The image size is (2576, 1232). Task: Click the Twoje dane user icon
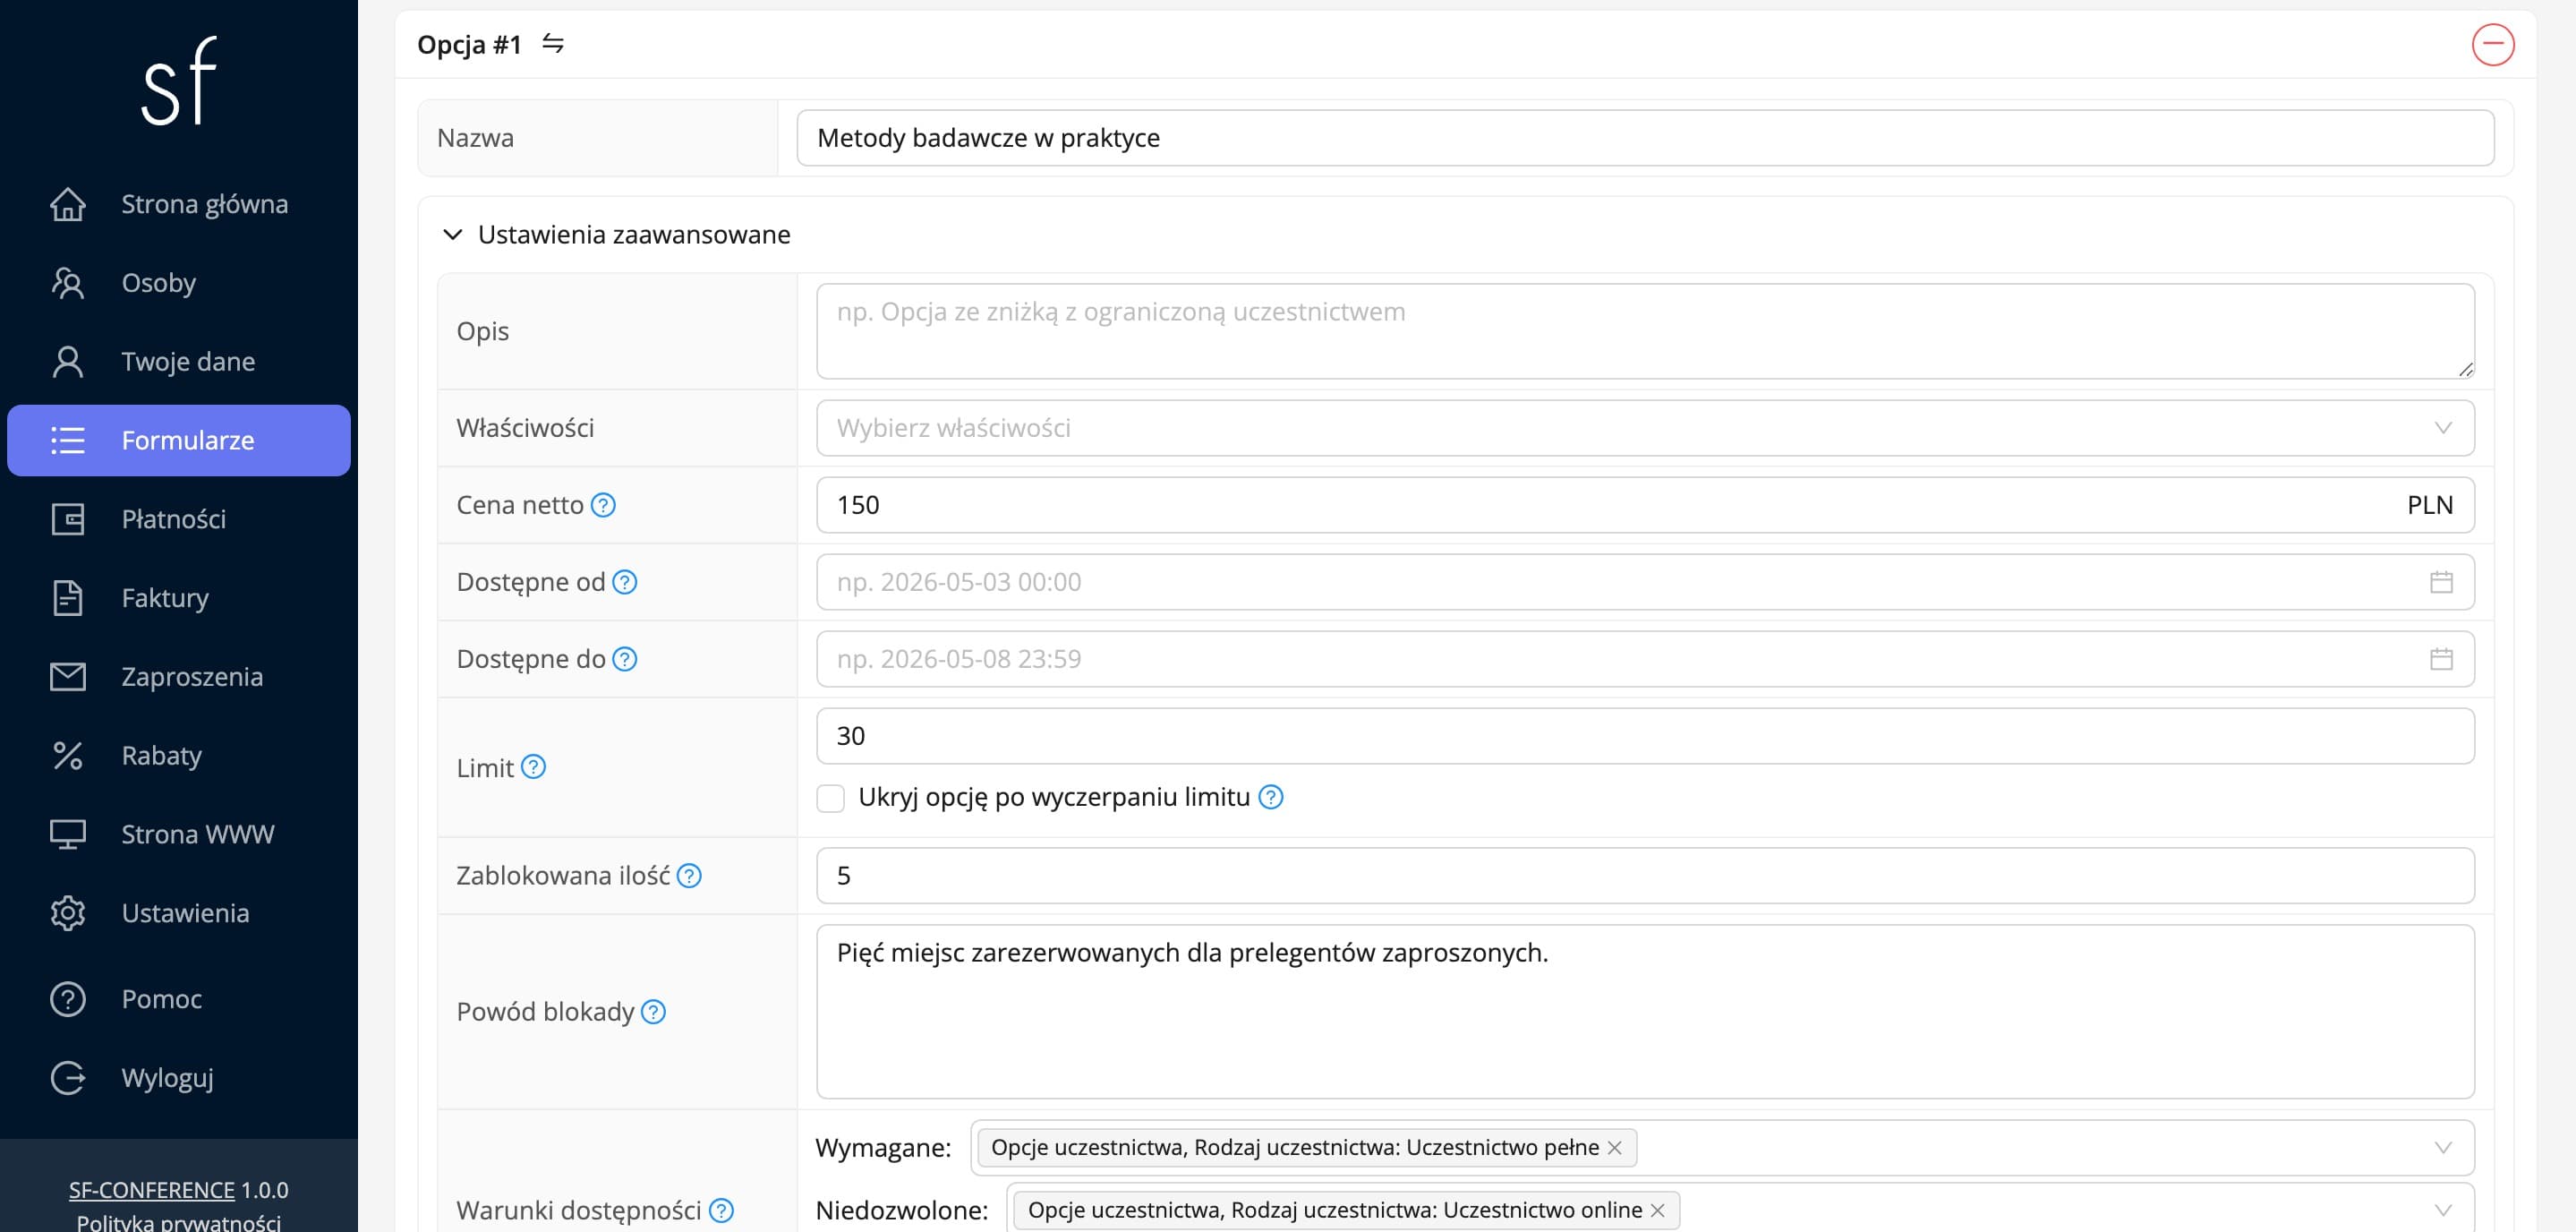(68, 361)
